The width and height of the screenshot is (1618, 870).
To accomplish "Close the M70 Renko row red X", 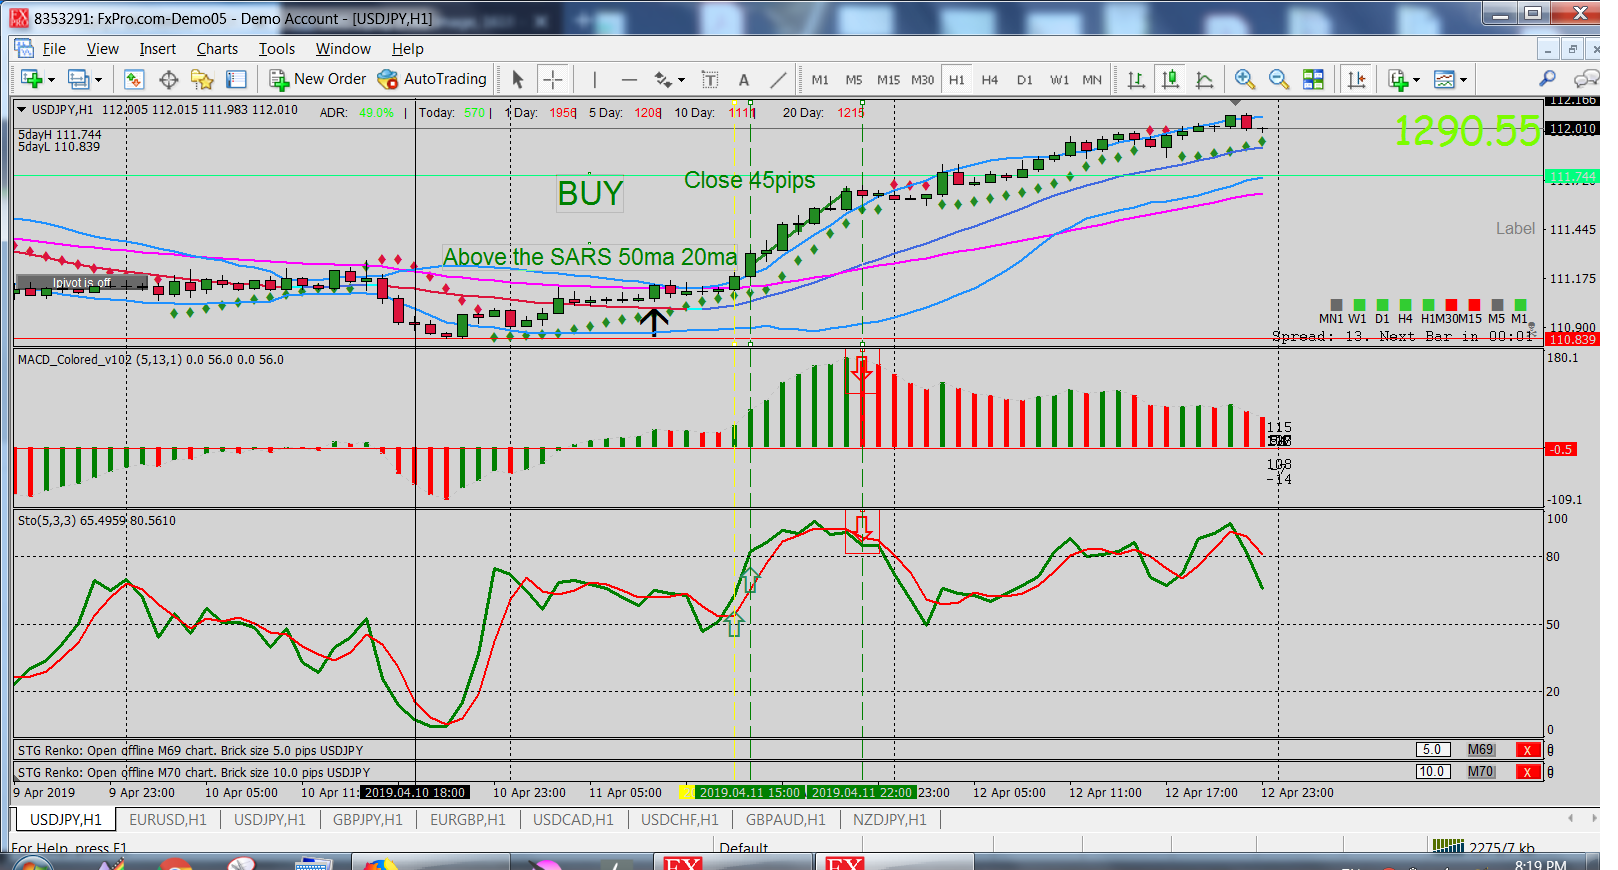I will point(1527,772).
